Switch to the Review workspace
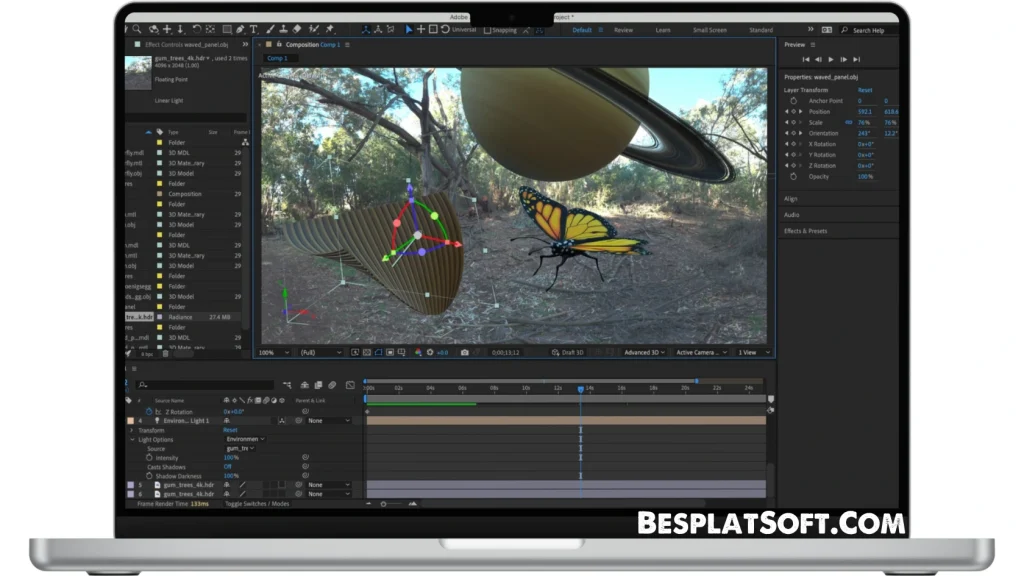This screenshot has width=1024, height=576. pos(624,30)
